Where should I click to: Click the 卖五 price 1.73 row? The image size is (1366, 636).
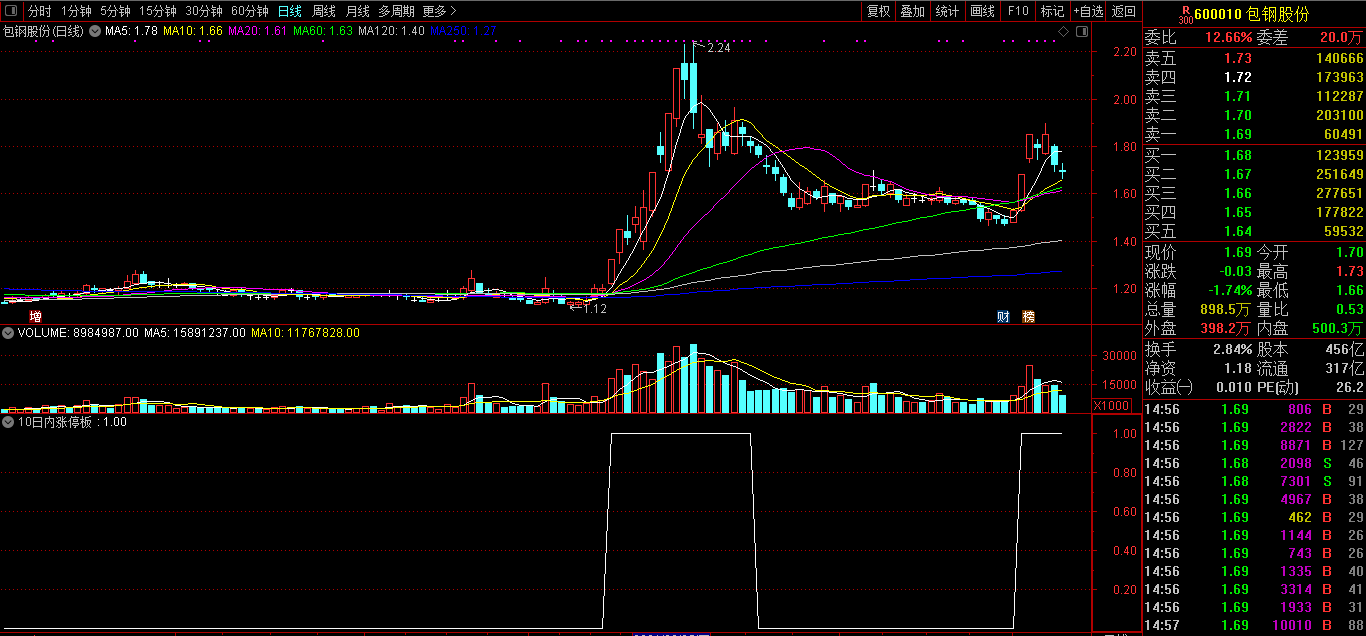pos(1254,58)
